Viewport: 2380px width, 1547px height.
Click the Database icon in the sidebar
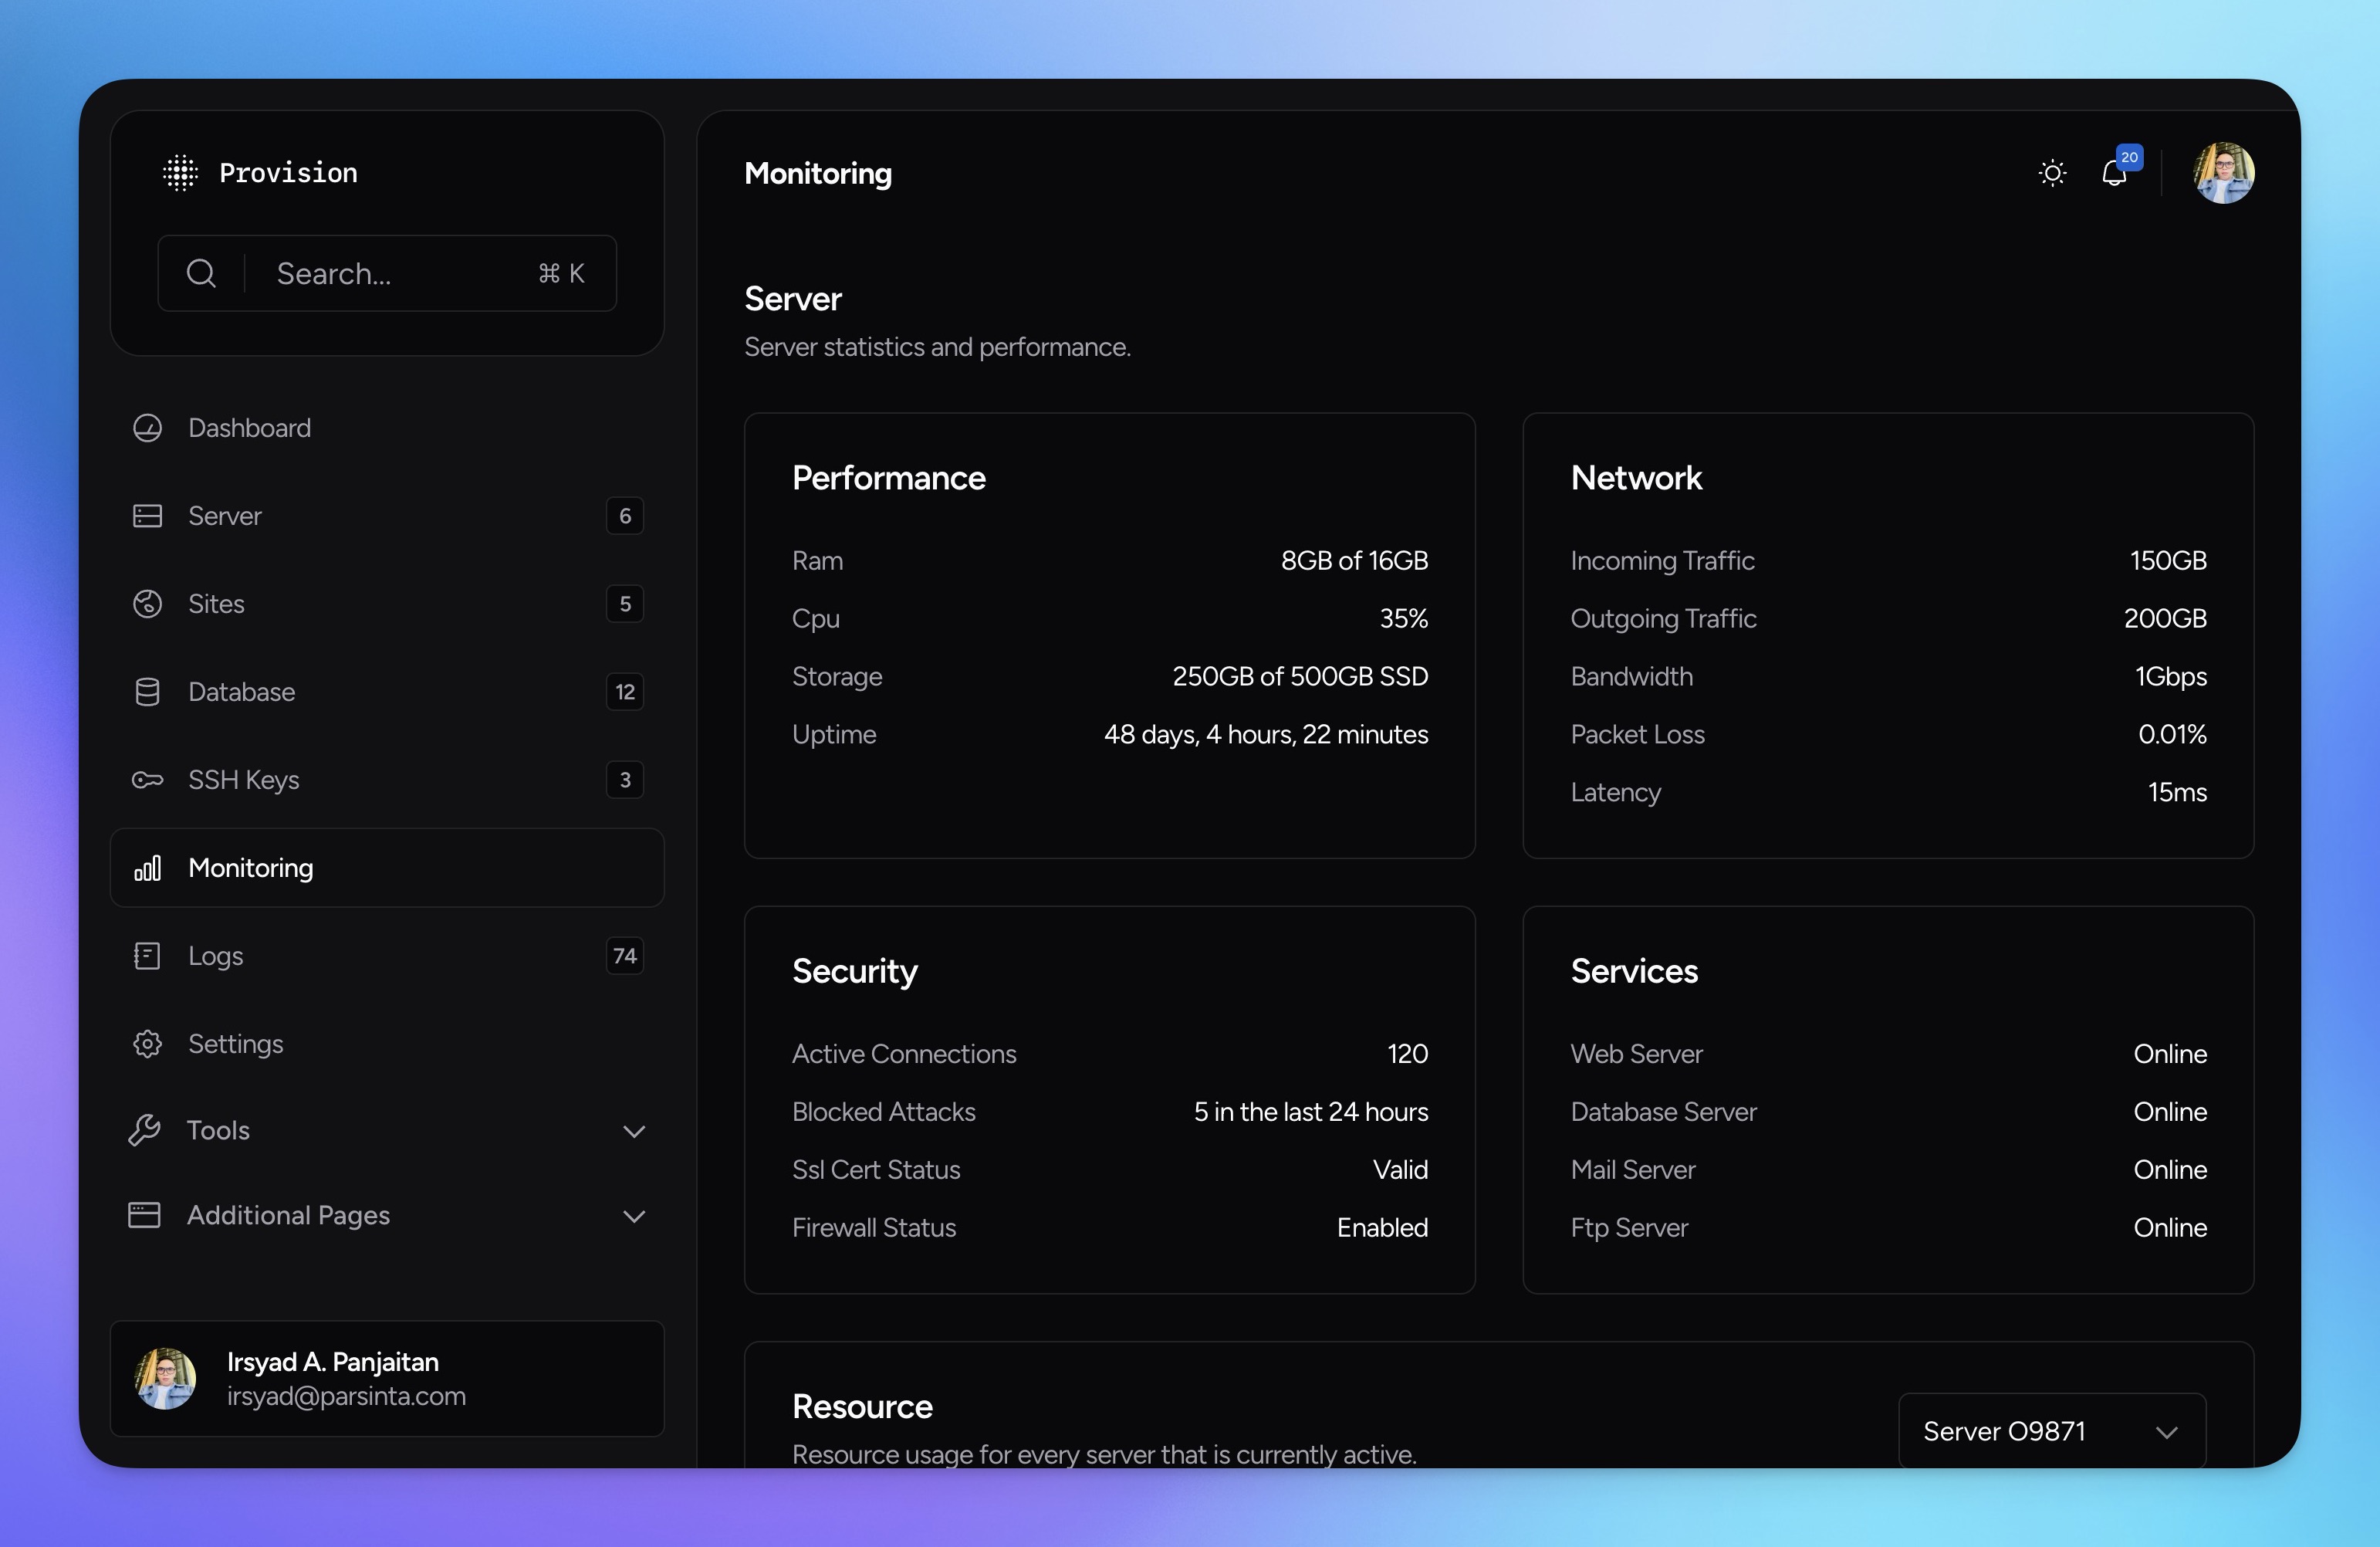(147, 691)
